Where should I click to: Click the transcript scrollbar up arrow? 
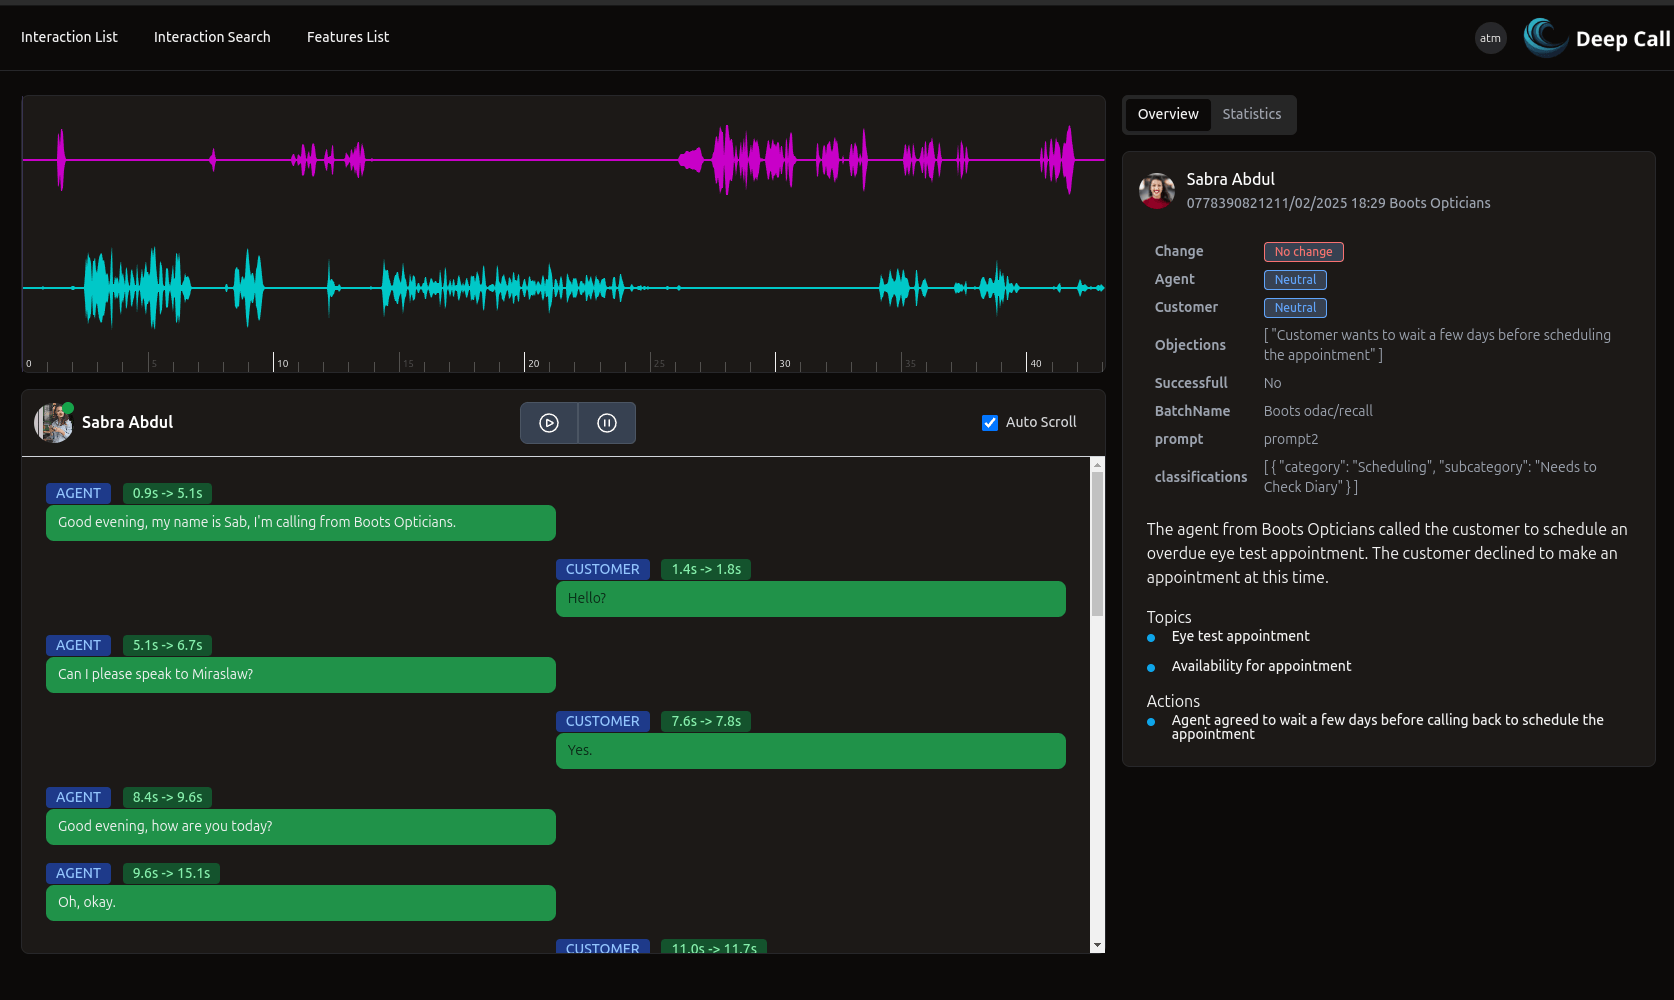tap(1097, 465)
